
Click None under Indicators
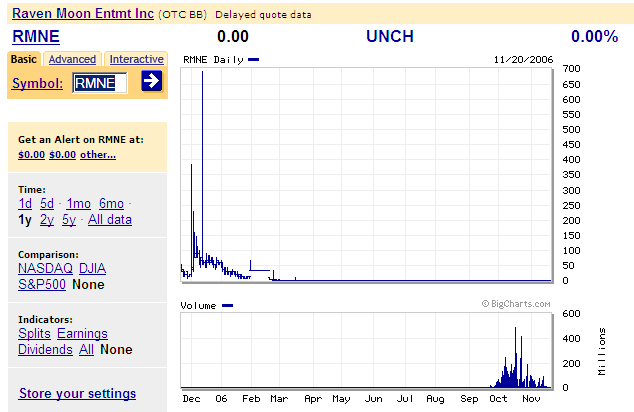pyautogui.click(x=116, y=350)
